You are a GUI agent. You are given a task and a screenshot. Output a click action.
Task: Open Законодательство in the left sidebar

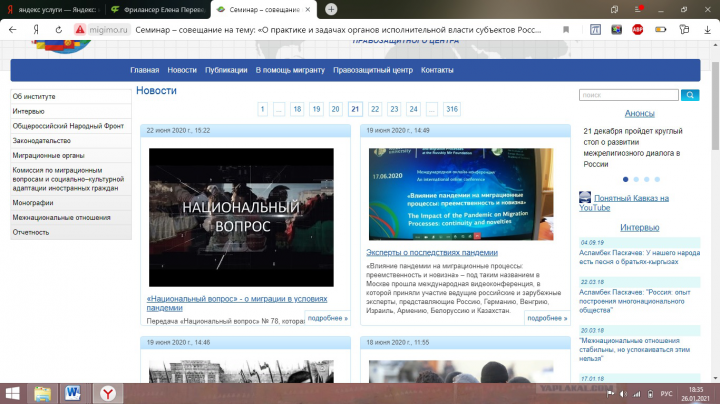point(71,140)
